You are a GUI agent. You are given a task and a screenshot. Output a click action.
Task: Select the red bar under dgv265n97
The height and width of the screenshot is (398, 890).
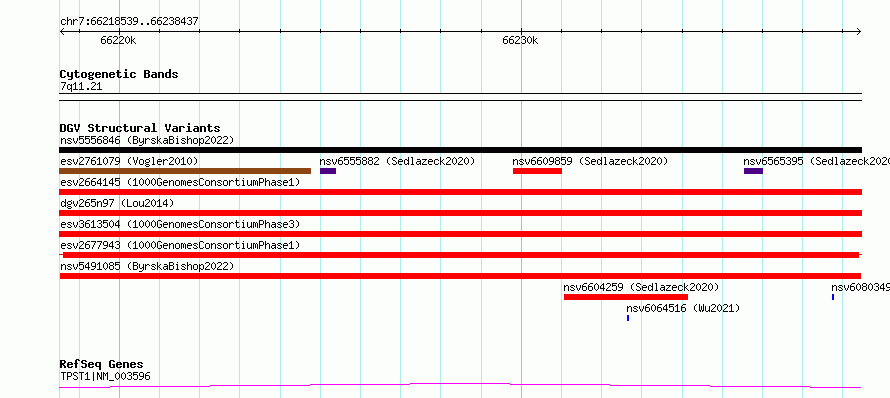[460, 213]
